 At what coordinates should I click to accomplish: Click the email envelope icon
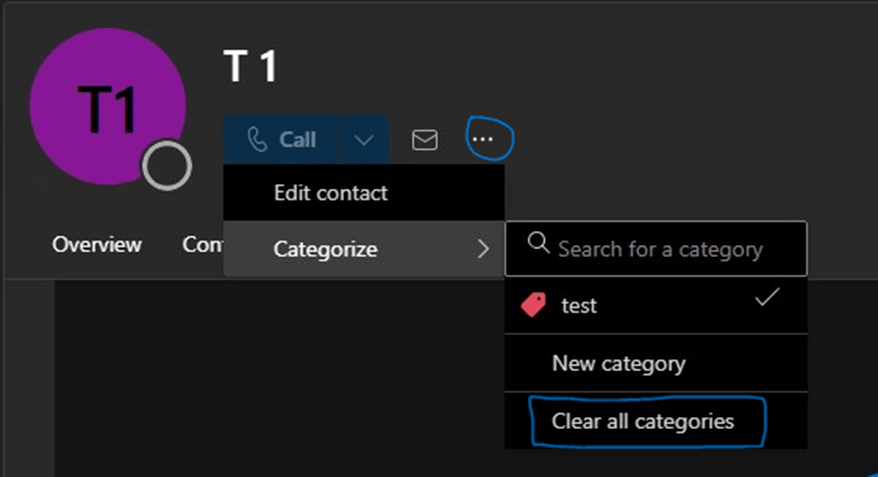(x=425, y=140)
